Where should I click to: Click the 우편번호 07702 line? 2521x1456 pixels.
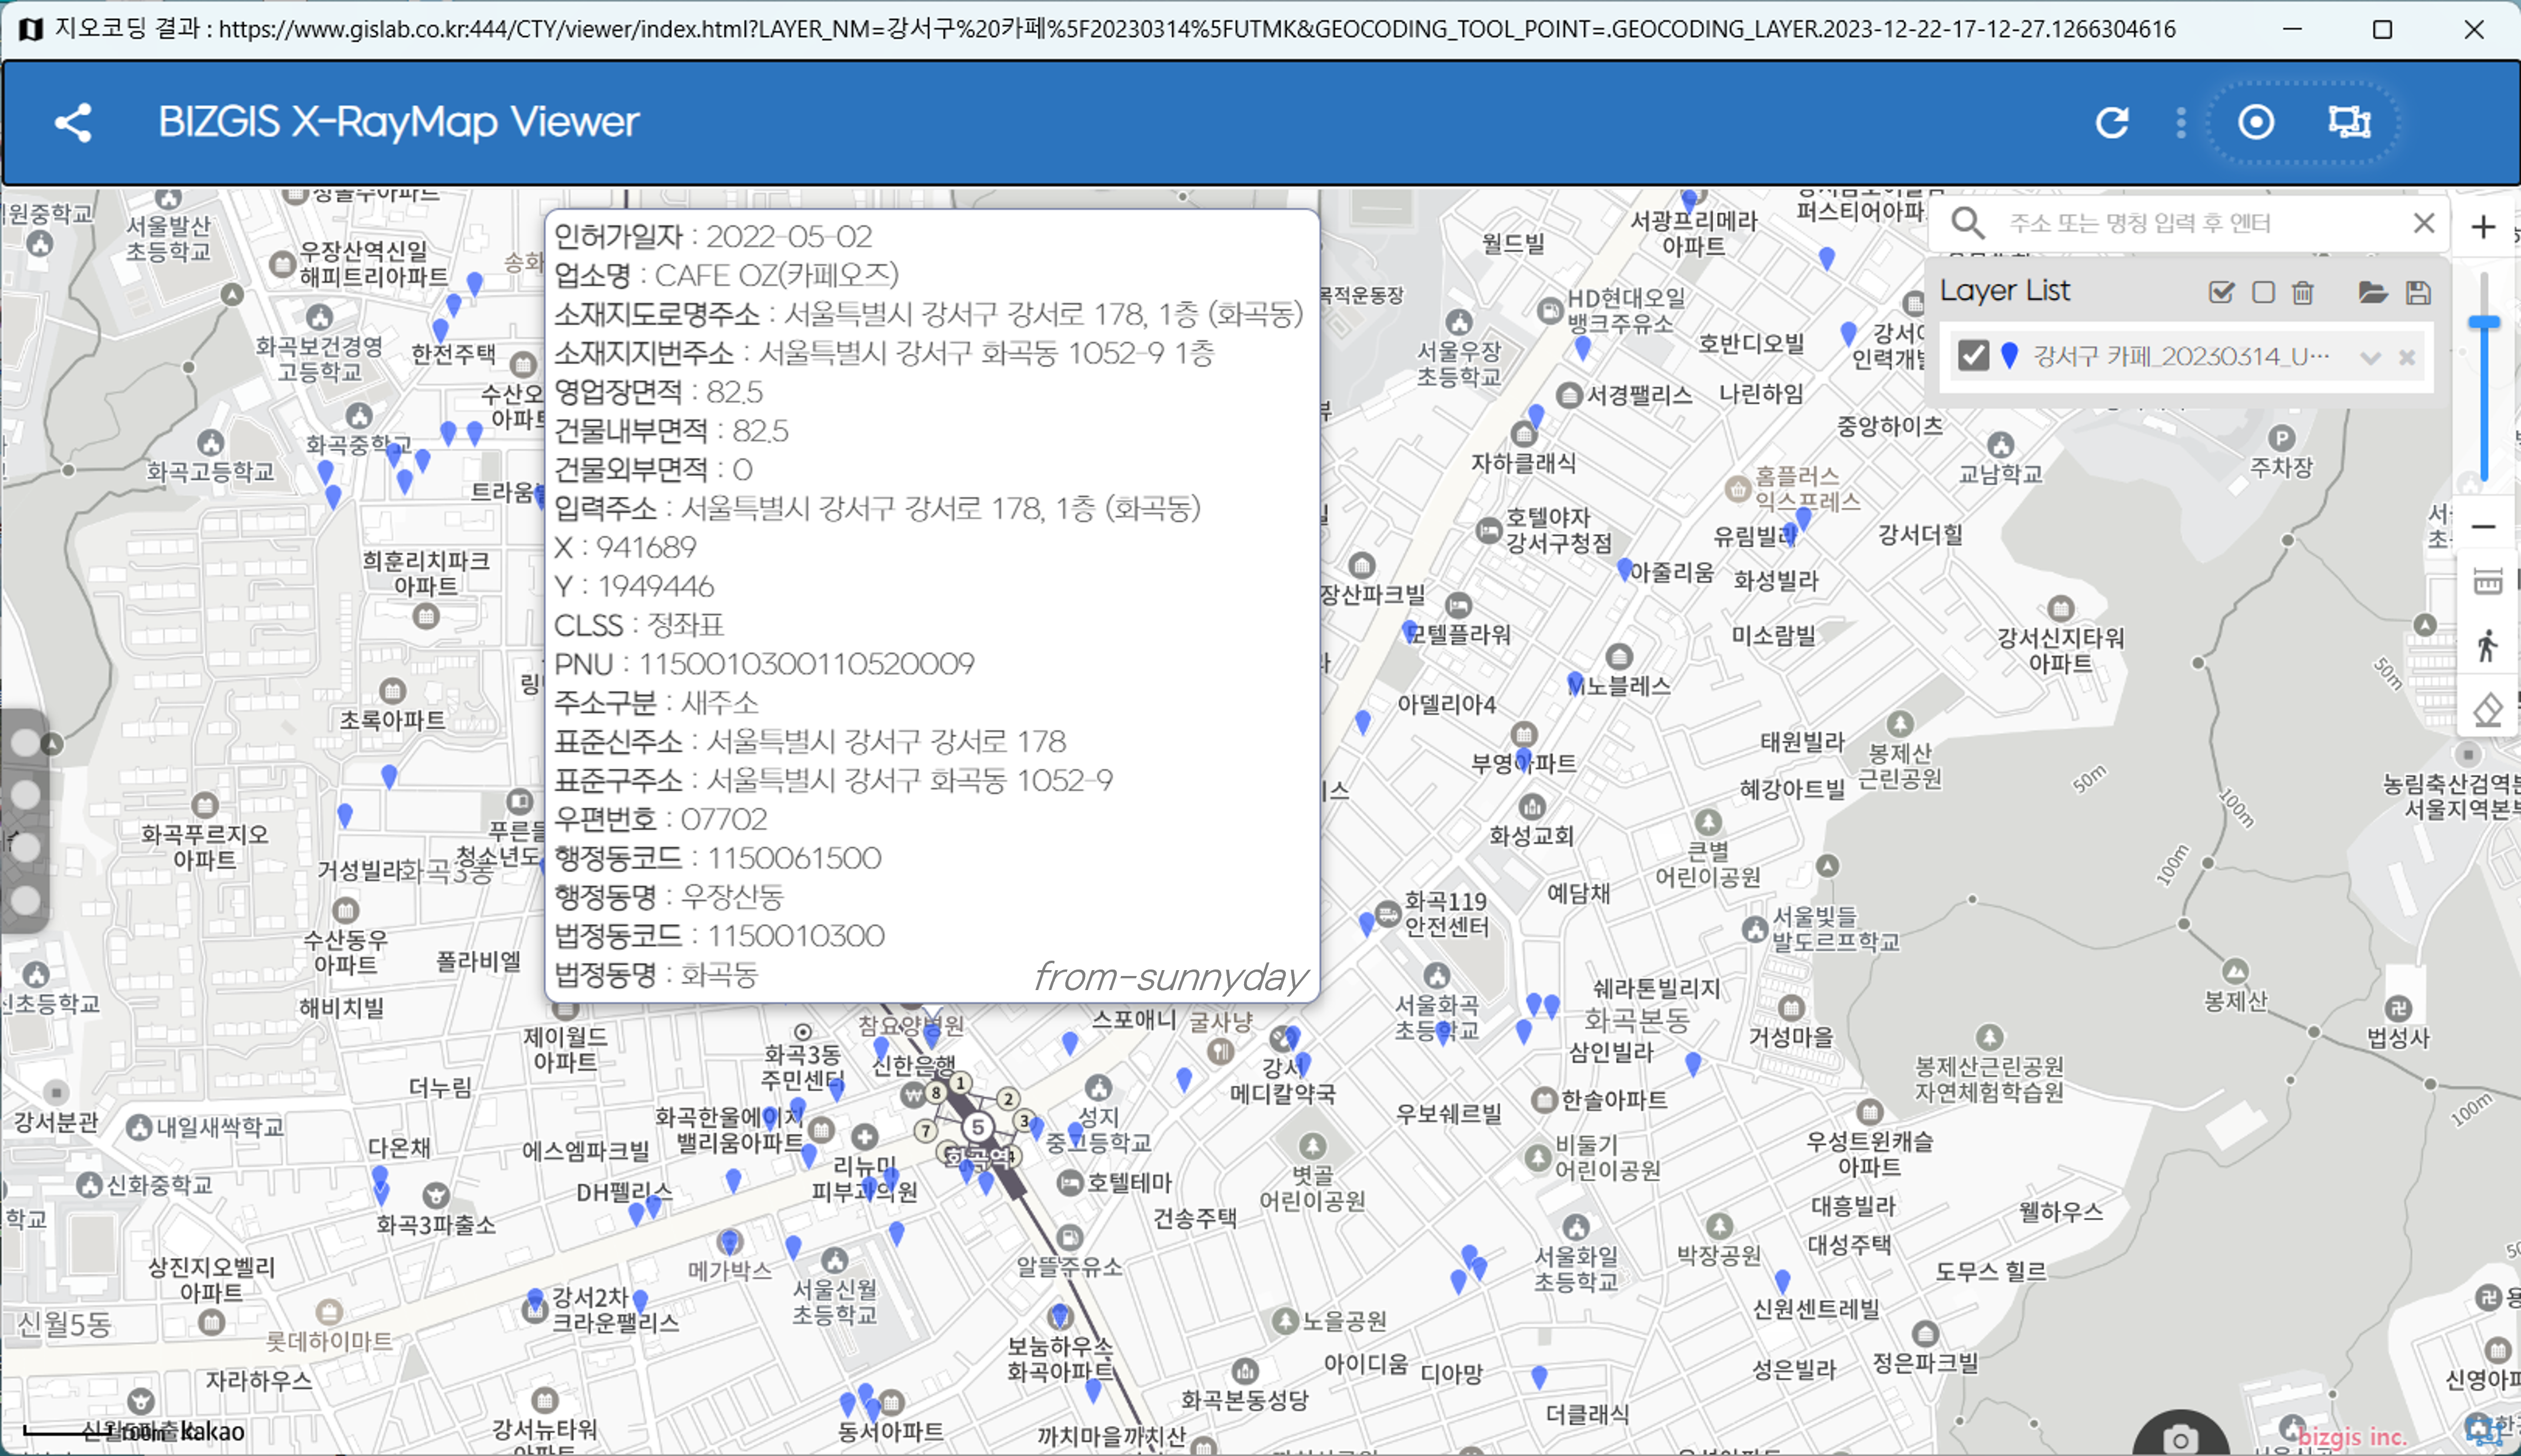tap(660, 819)
